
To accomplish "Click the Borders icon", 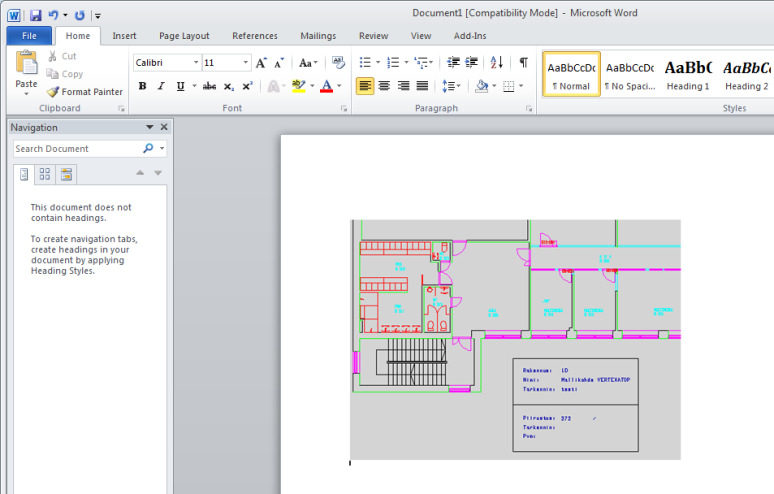I will pyautogui.click(x=508, y=86).
